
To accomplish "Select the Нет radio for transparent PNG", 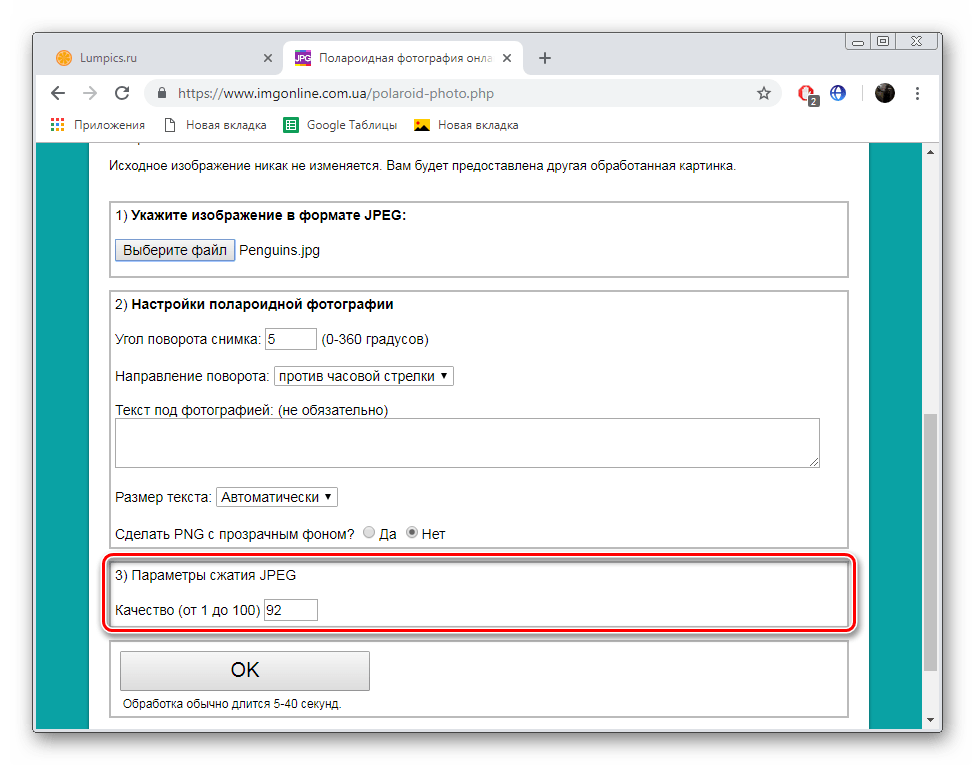I will (x=411, y=533).
